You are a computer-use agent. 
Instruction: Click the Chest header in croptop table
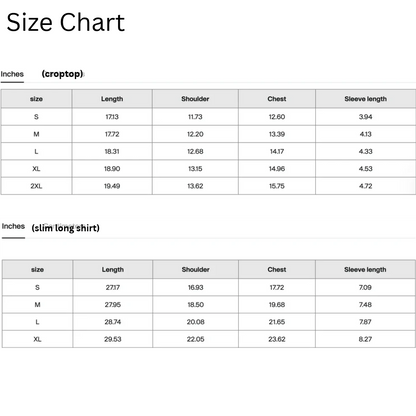point(277,99)
